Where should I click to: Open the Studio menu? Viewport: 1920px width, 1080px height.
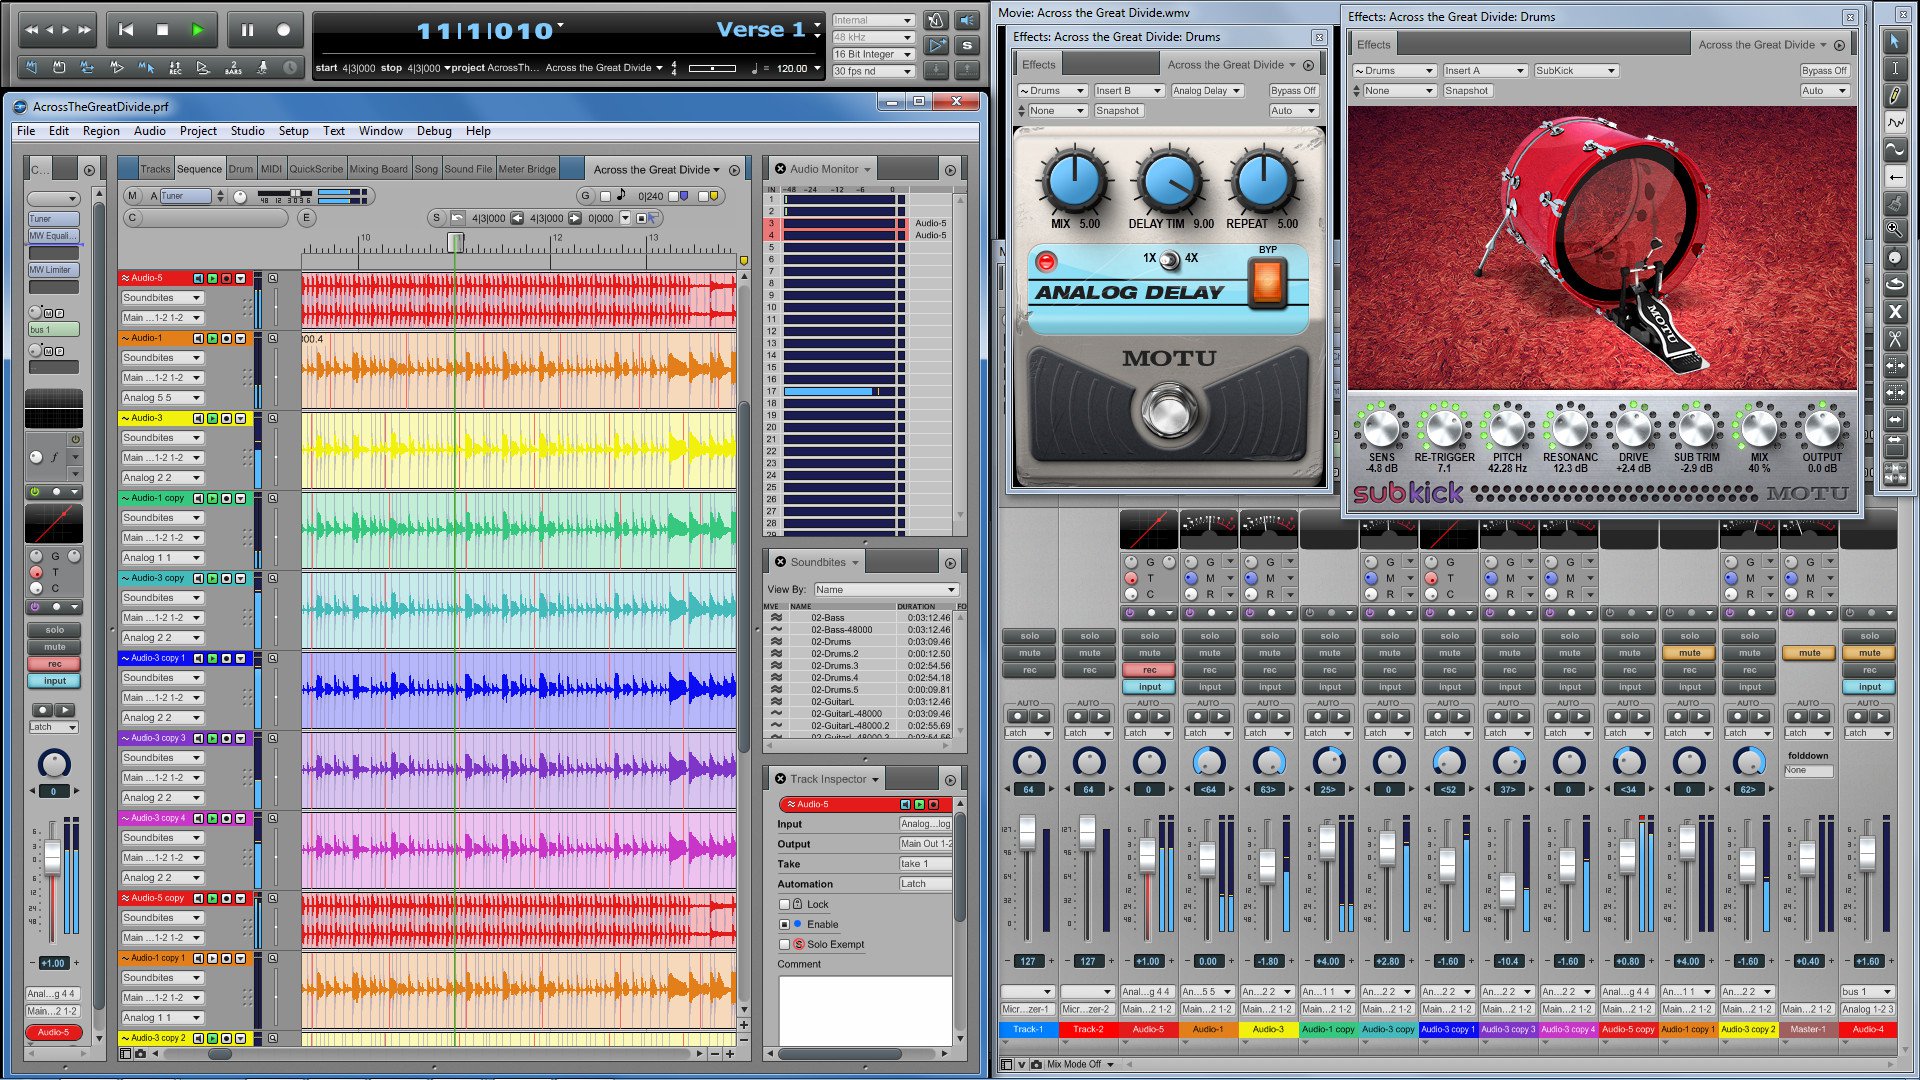(x=247, y=131)
